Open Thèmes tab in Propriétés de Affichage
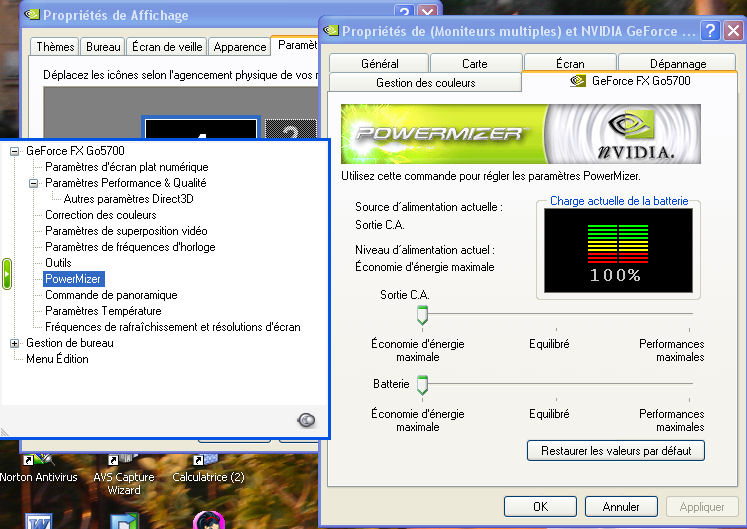The image size is (747, 529). 55,47
